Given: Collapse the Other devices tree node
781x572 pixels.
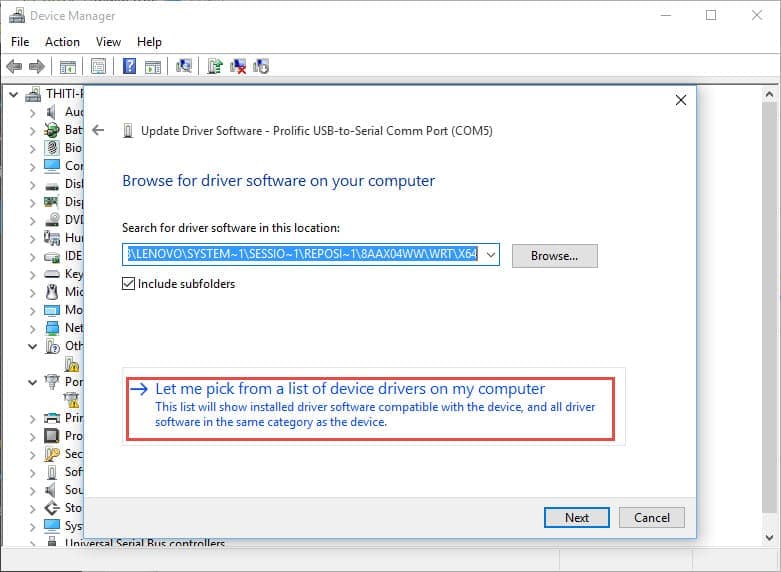Looking at the screenshot, I should pyautogui.click(x=32, y=346).
